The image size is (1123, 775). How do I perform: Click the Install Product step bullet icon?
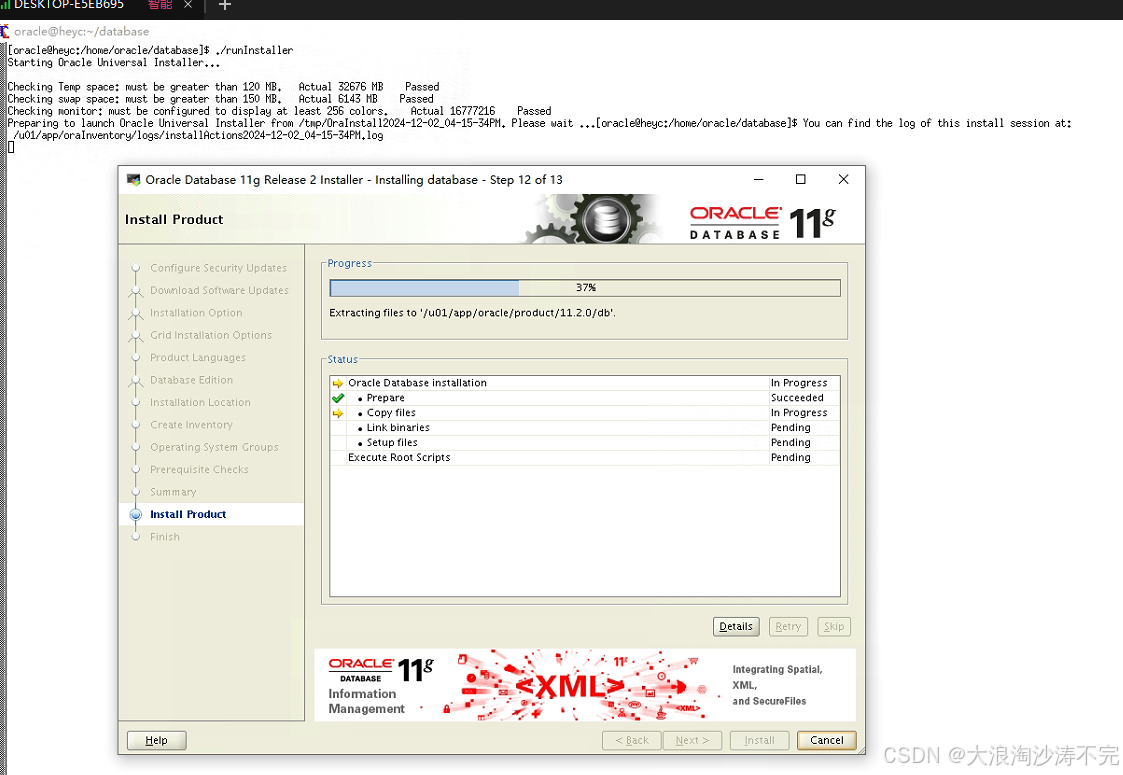(135, 514)
